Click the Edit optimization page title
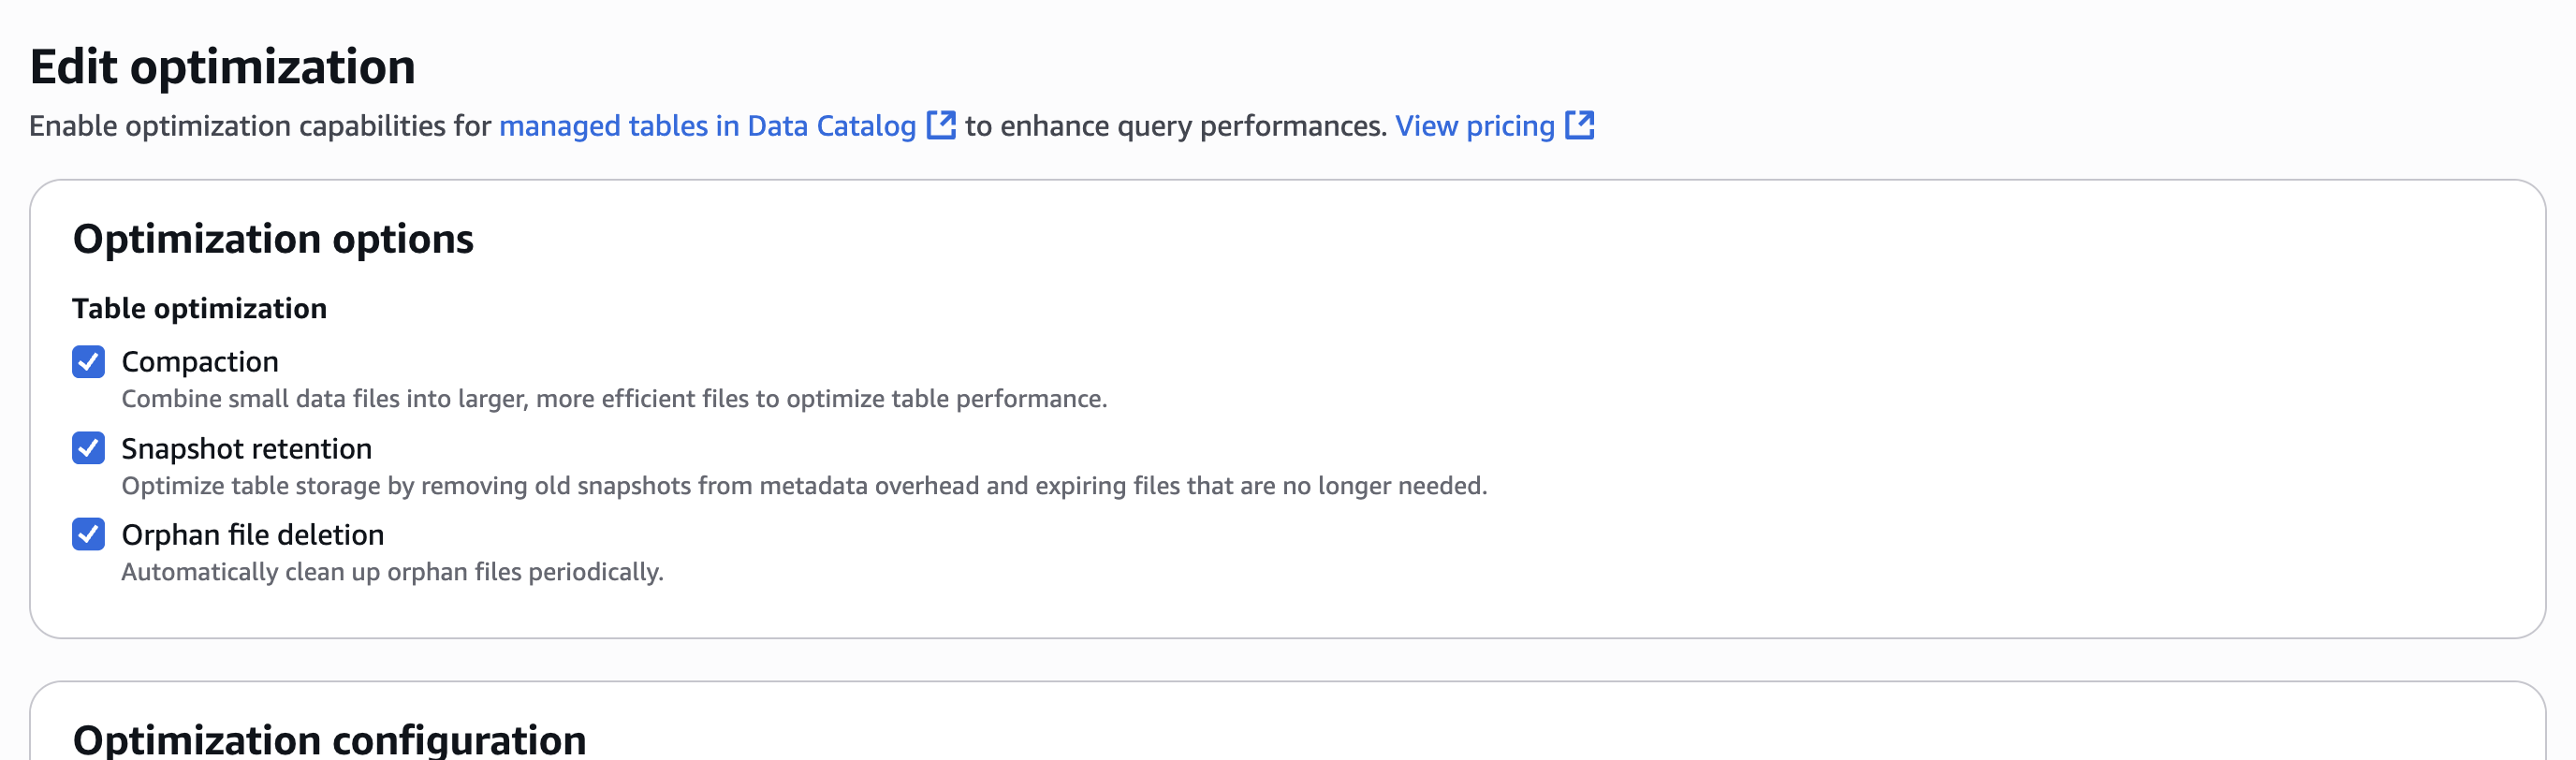The width and height of the screenshot is (2576, 760). pyautogui.click(x=222, y=68)
